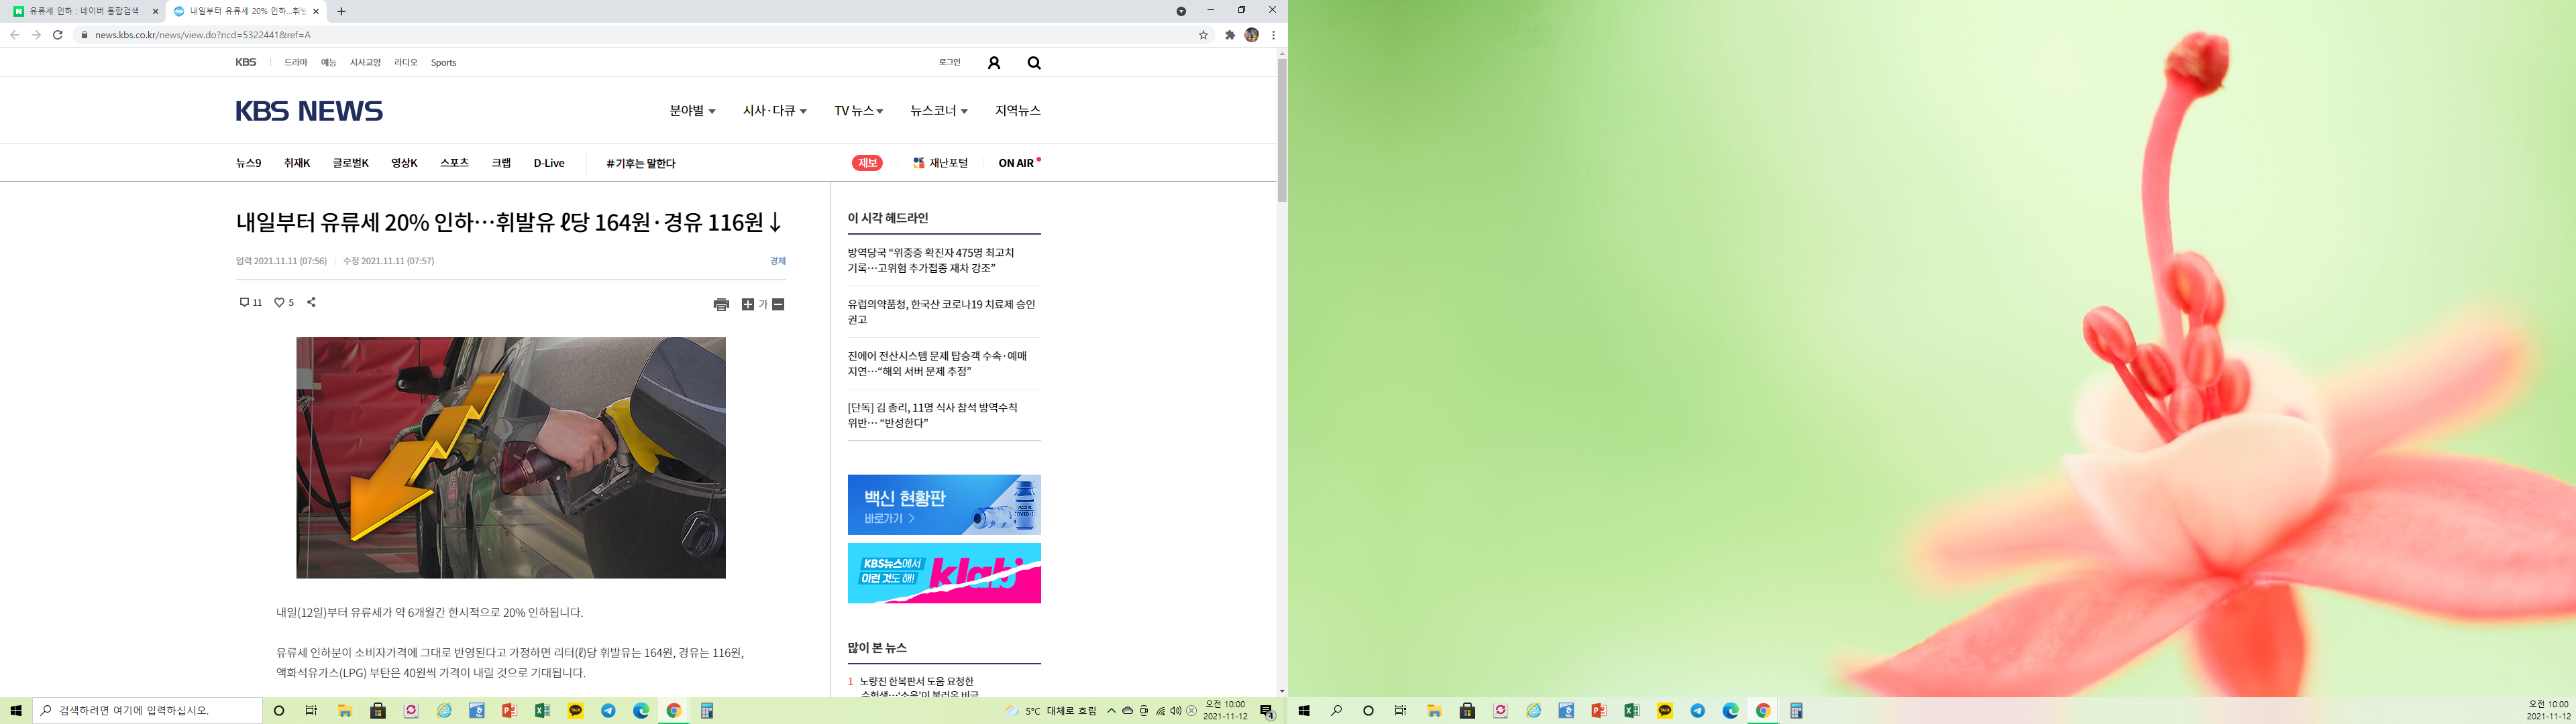
Task: Open the 뉴스9 menu item
Action: click(248, 163)
